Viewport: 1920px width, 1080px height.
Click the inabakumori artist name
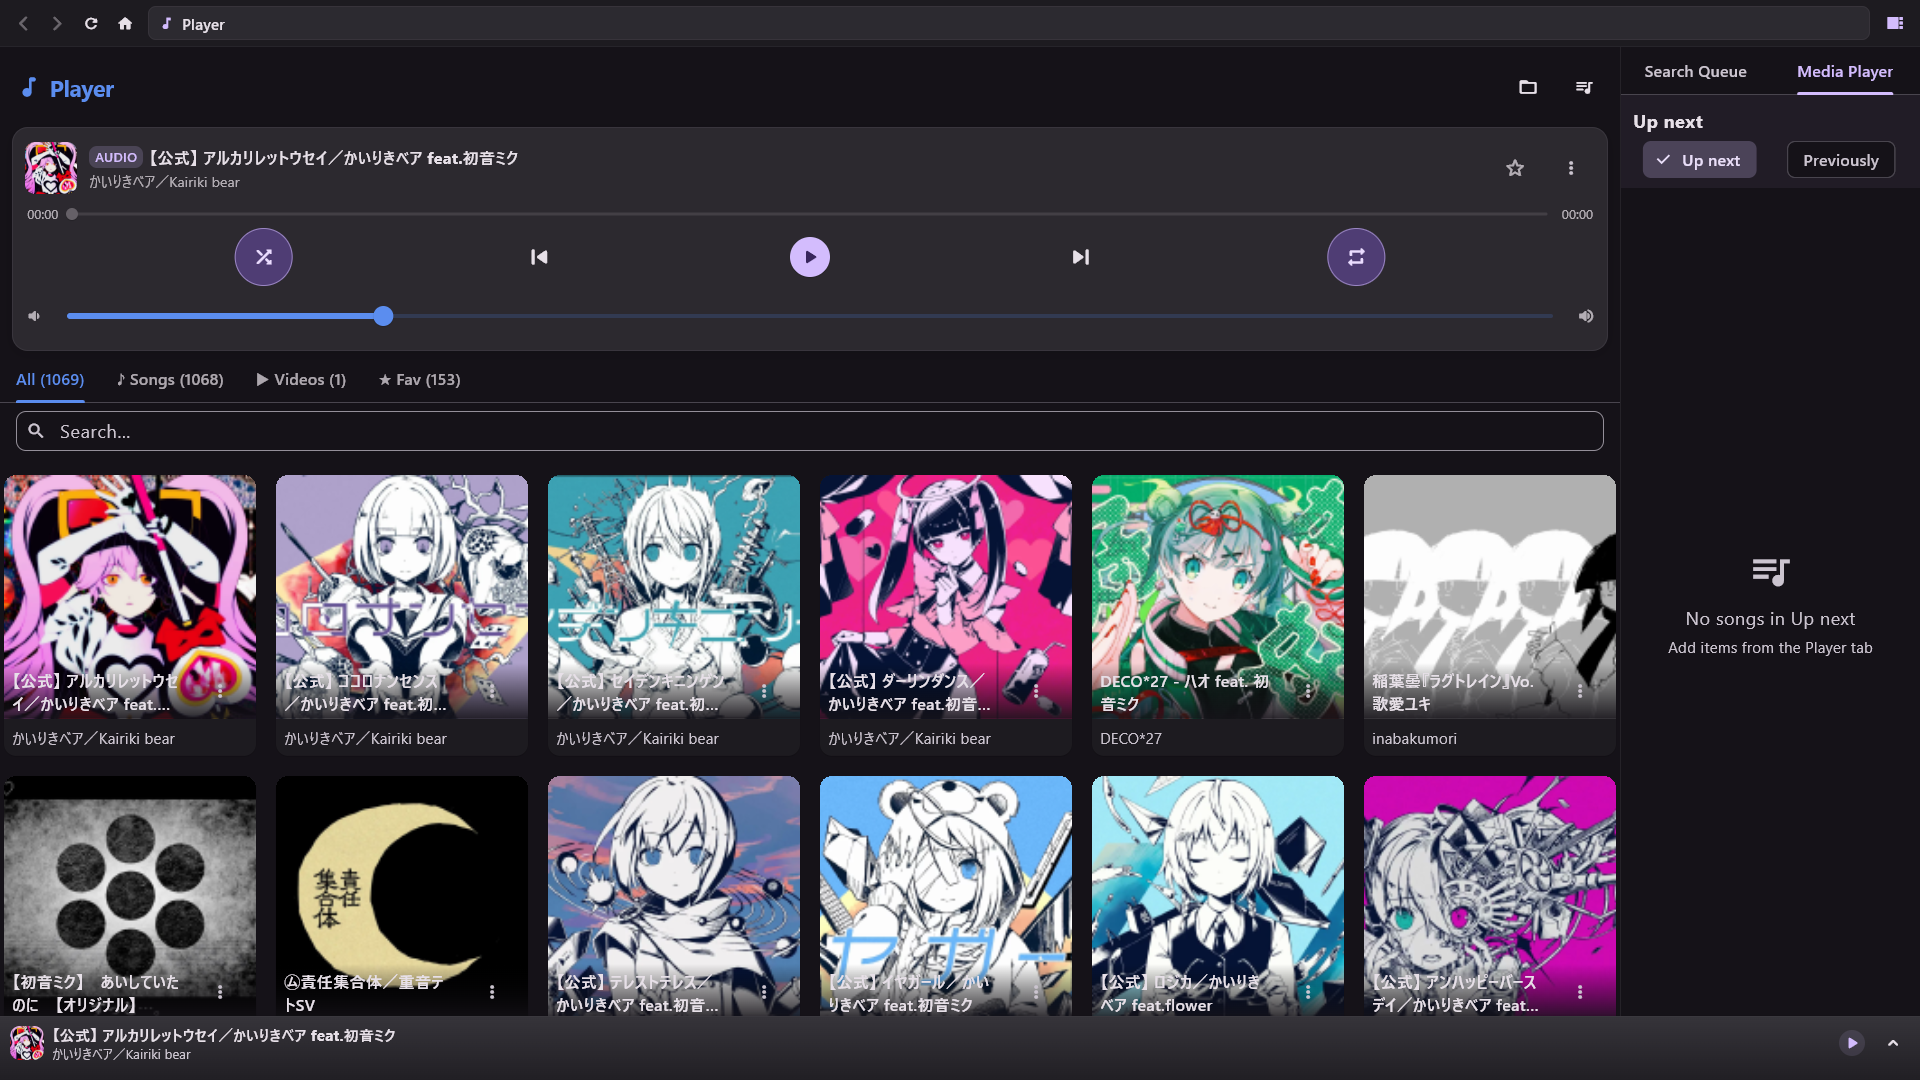1414,739
